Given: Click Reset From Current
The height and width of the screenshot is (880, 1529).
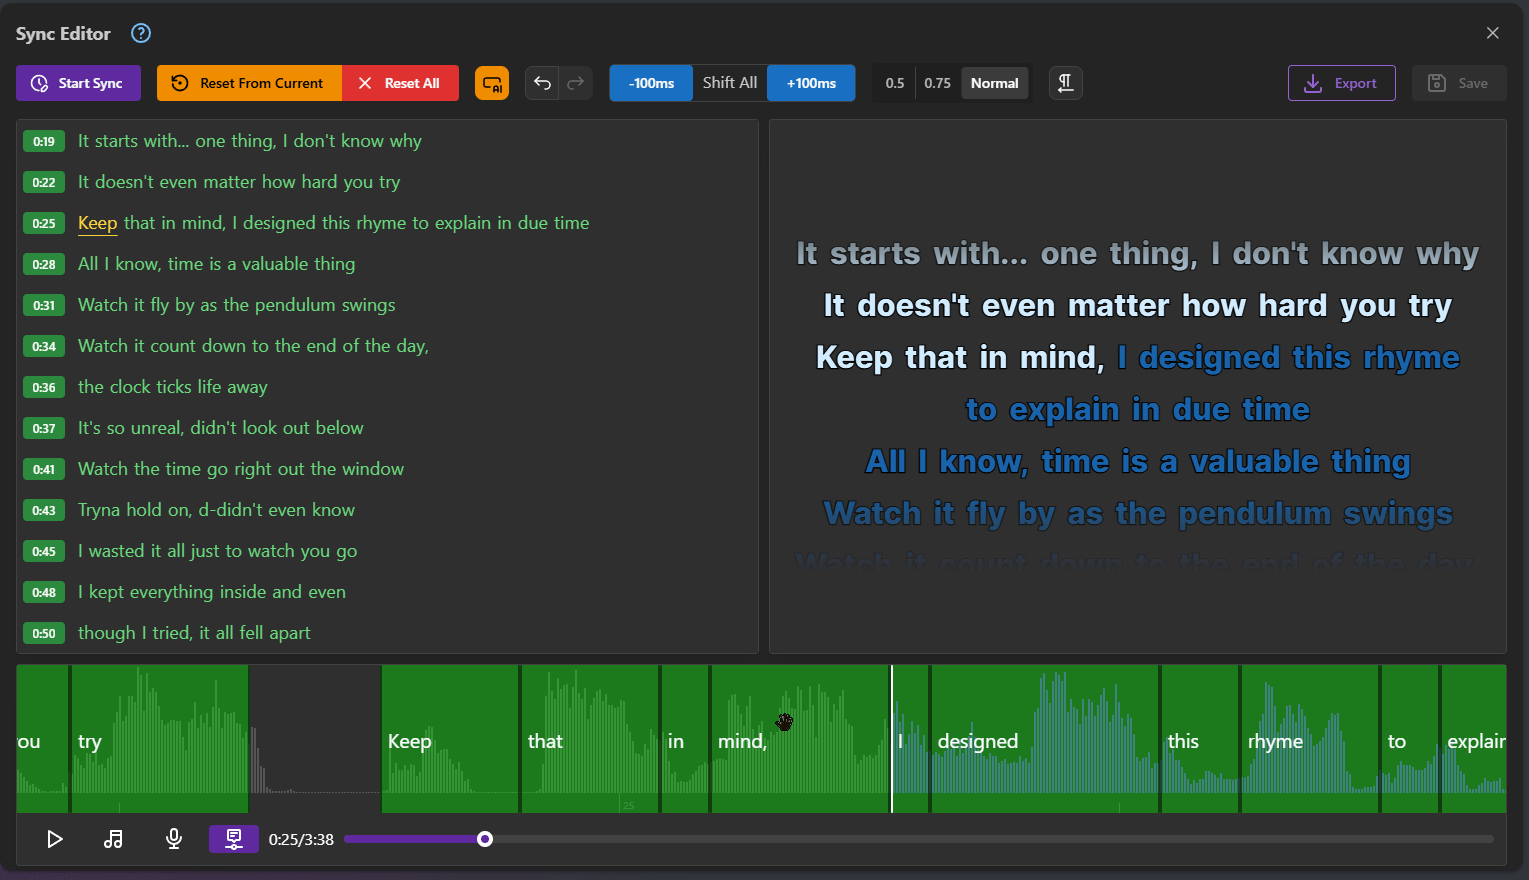Looking at the screenshot, I should click(249, 83).
